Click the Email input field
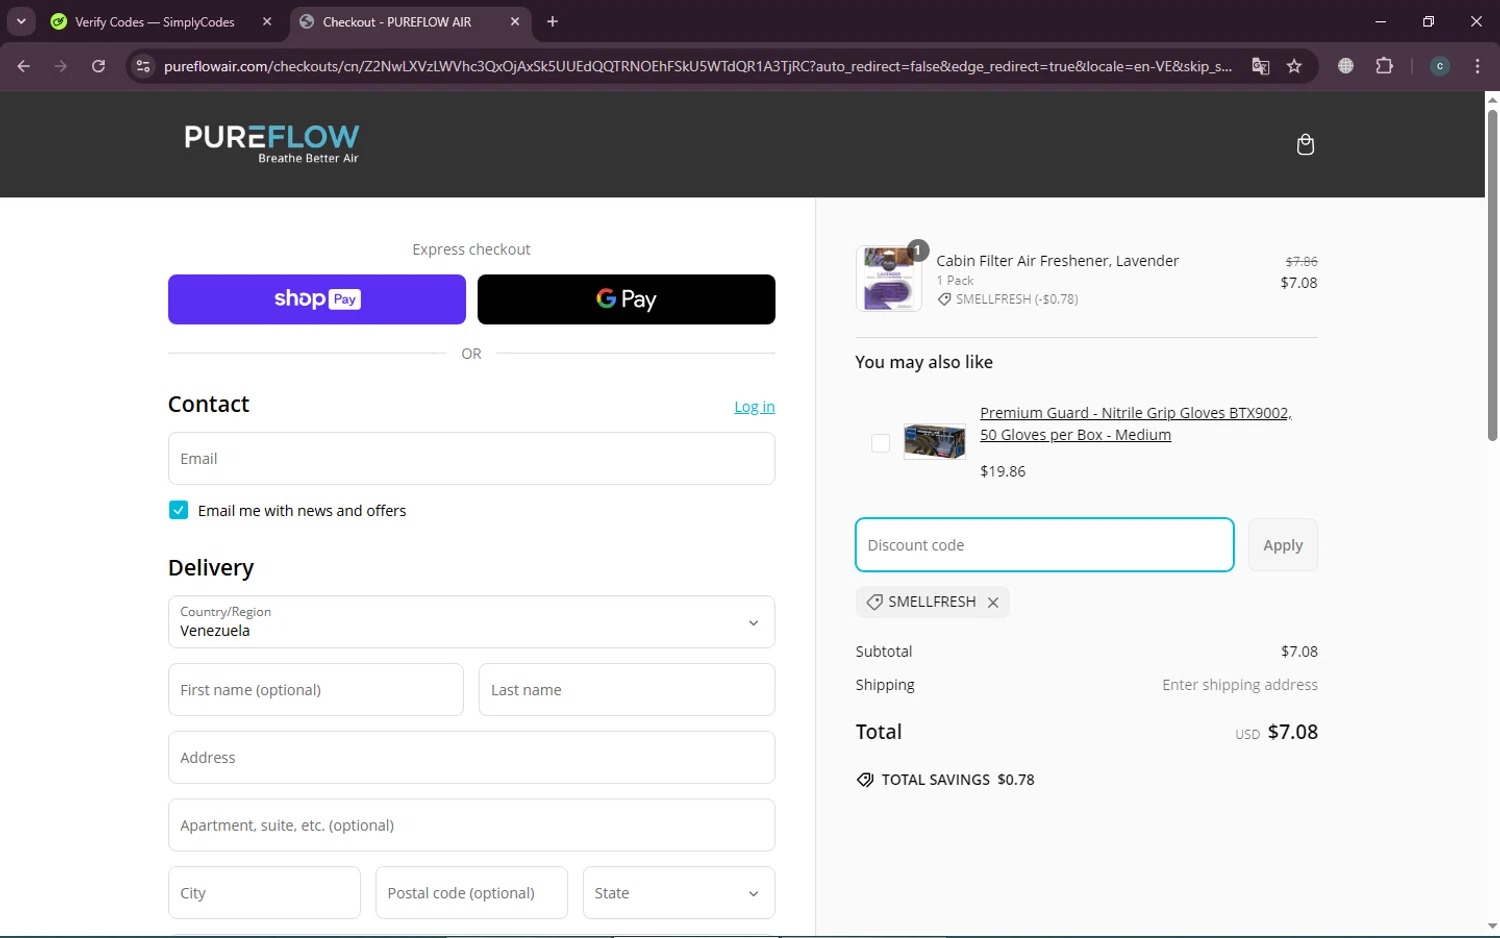The image size is (1500, 938). click(x=471, y=458)
